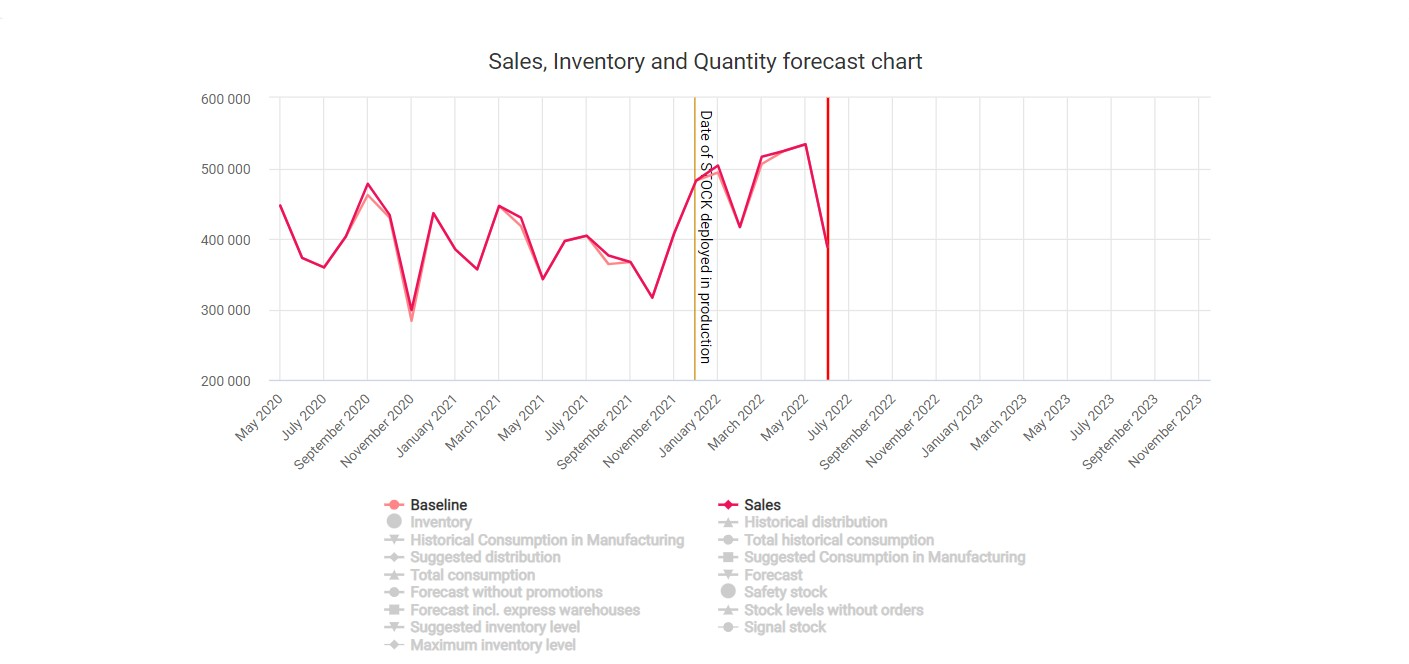Click the Sales legend diamond marker
The image size is (1409, 664).
(728, 505)
